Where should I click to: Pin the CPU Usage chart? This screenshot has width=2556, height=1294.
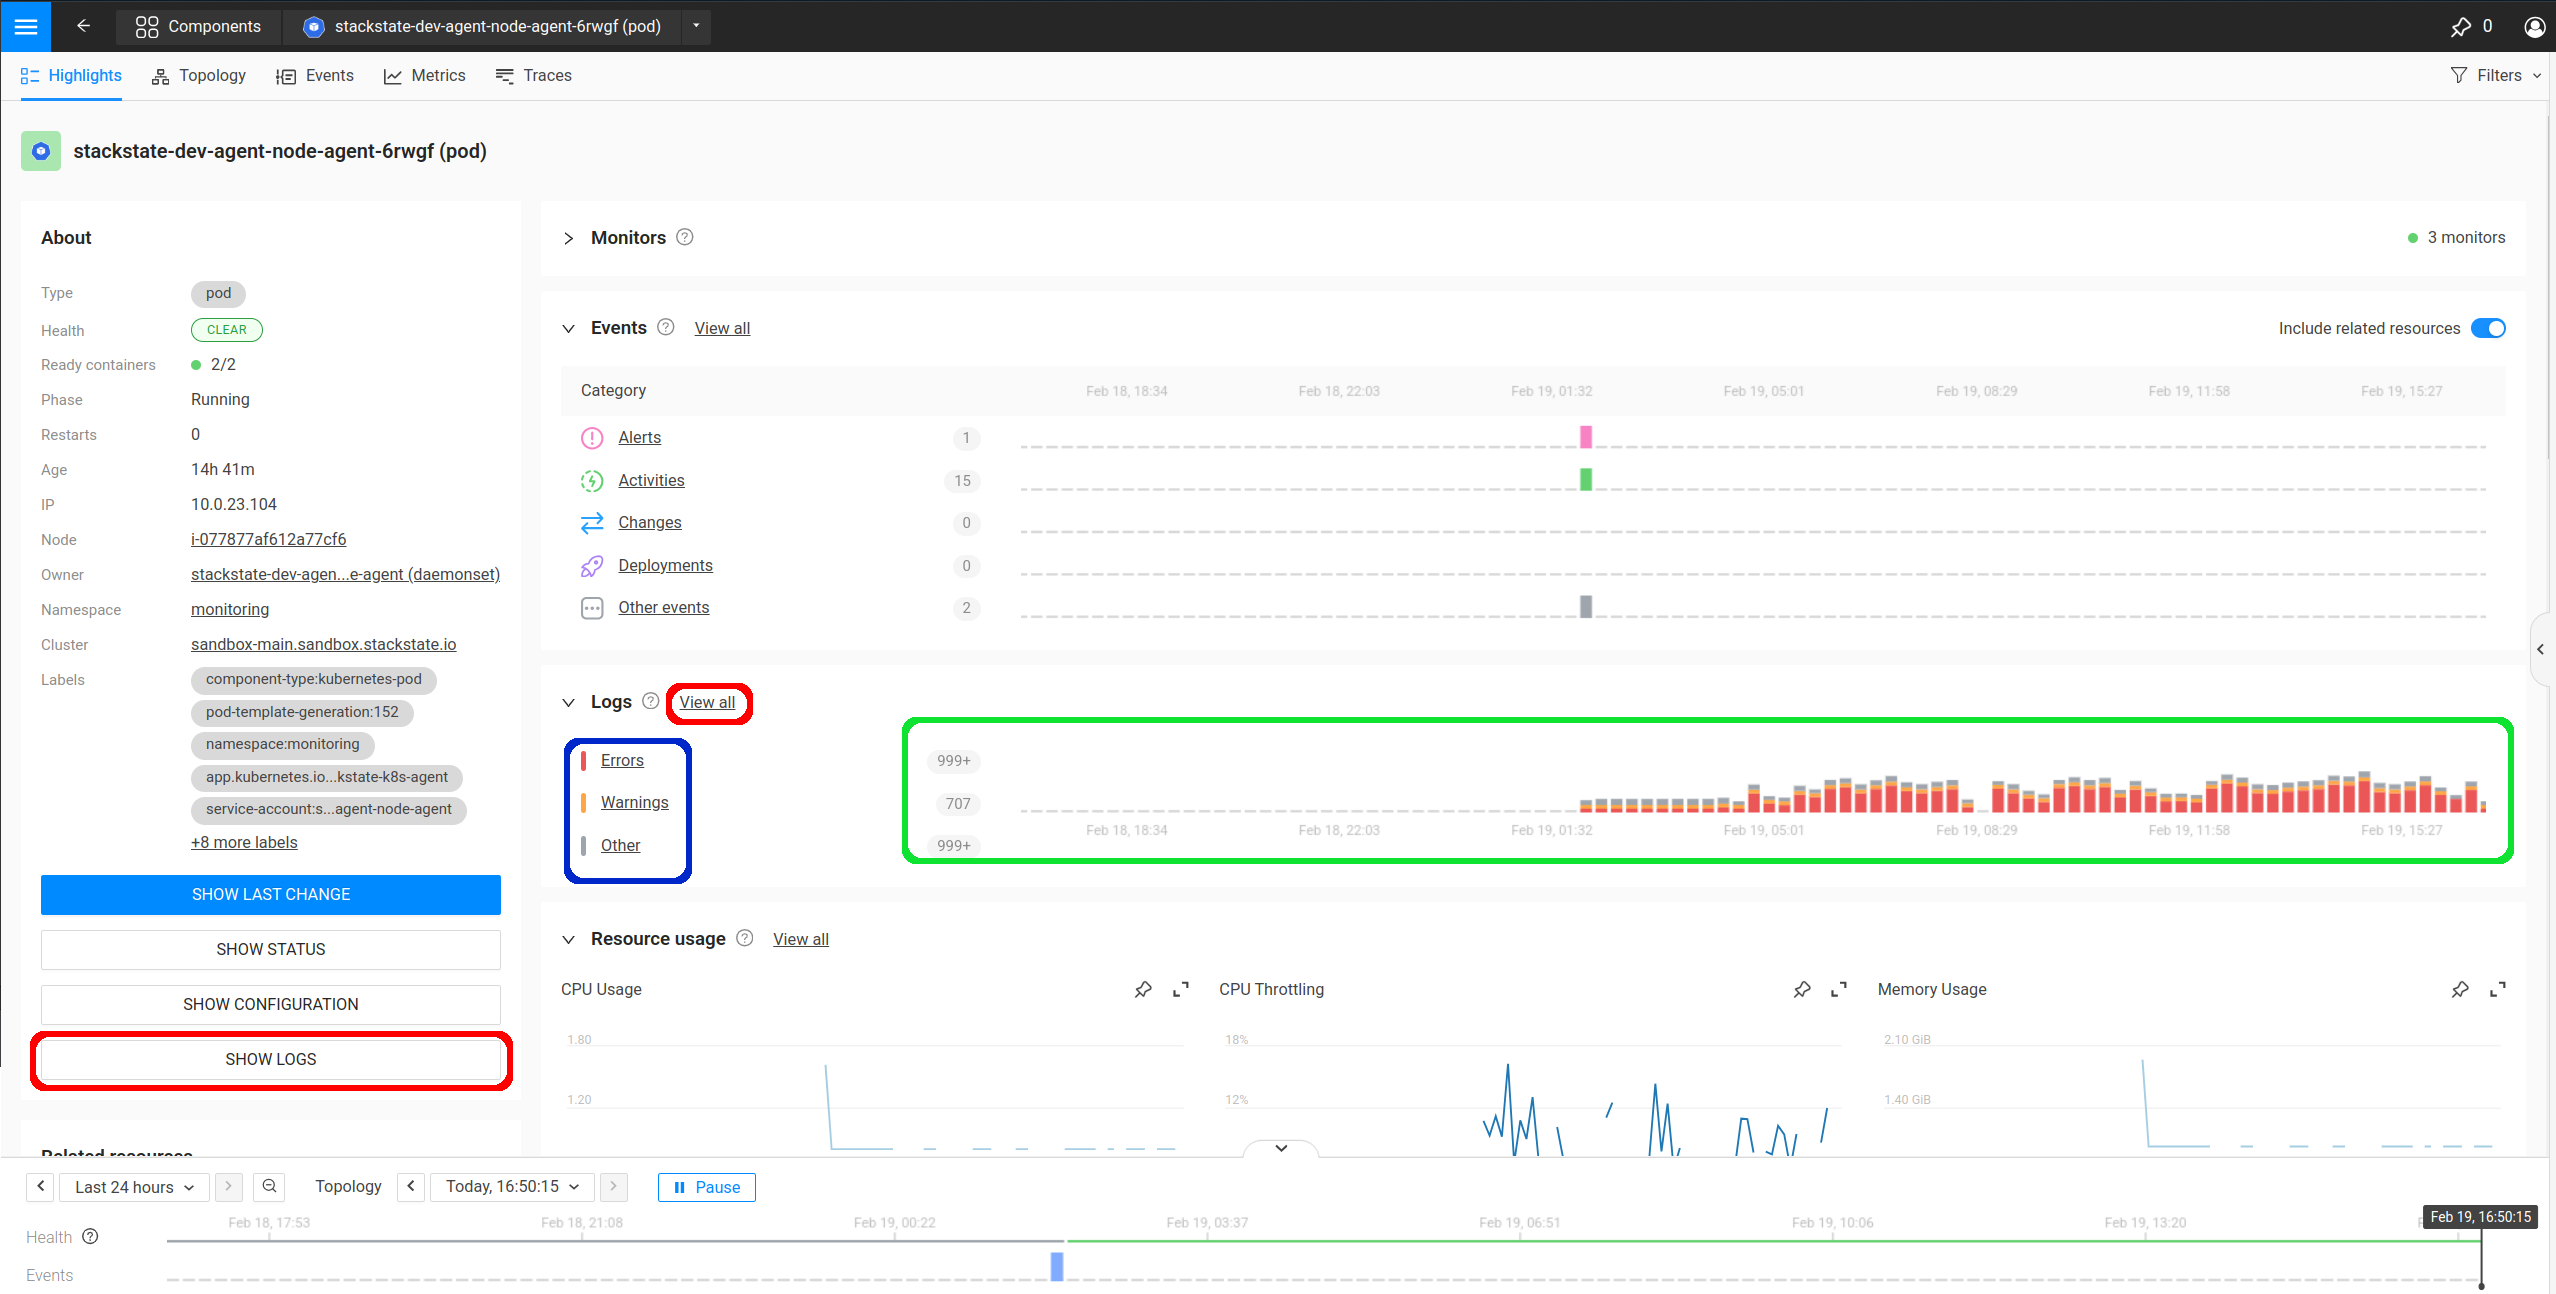1143,989
